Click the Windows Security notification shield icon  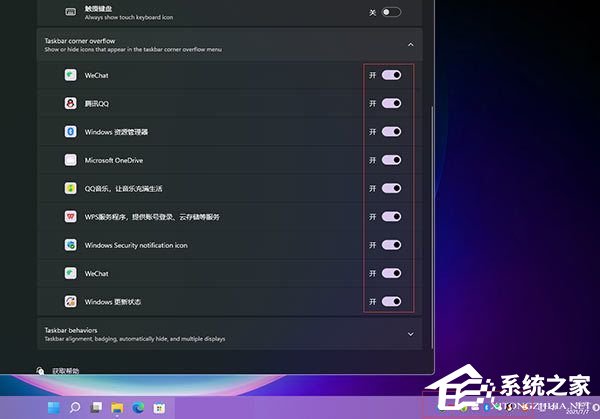pyautogui.click(x=71, y=245)
